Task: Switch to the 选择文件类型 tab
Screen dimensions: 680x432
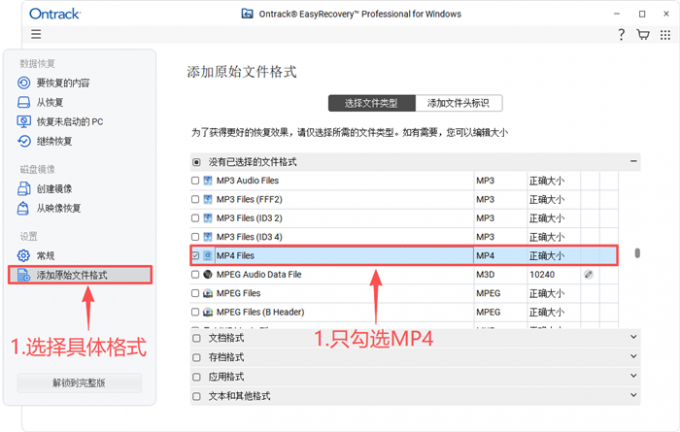Action: point(372,103)
